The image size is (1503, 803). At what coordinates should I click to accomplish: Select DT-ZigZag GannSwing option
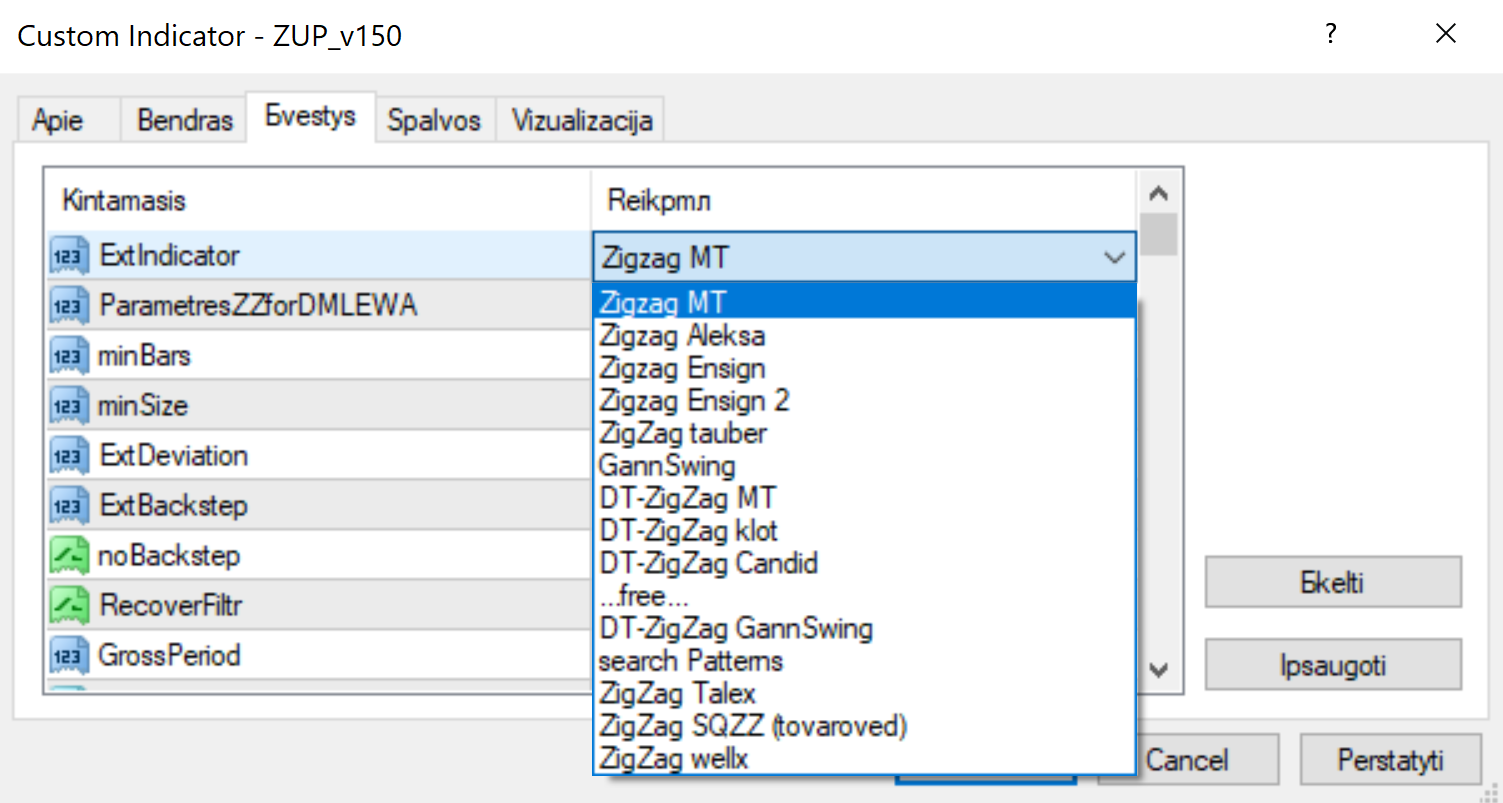click(864, 628)
